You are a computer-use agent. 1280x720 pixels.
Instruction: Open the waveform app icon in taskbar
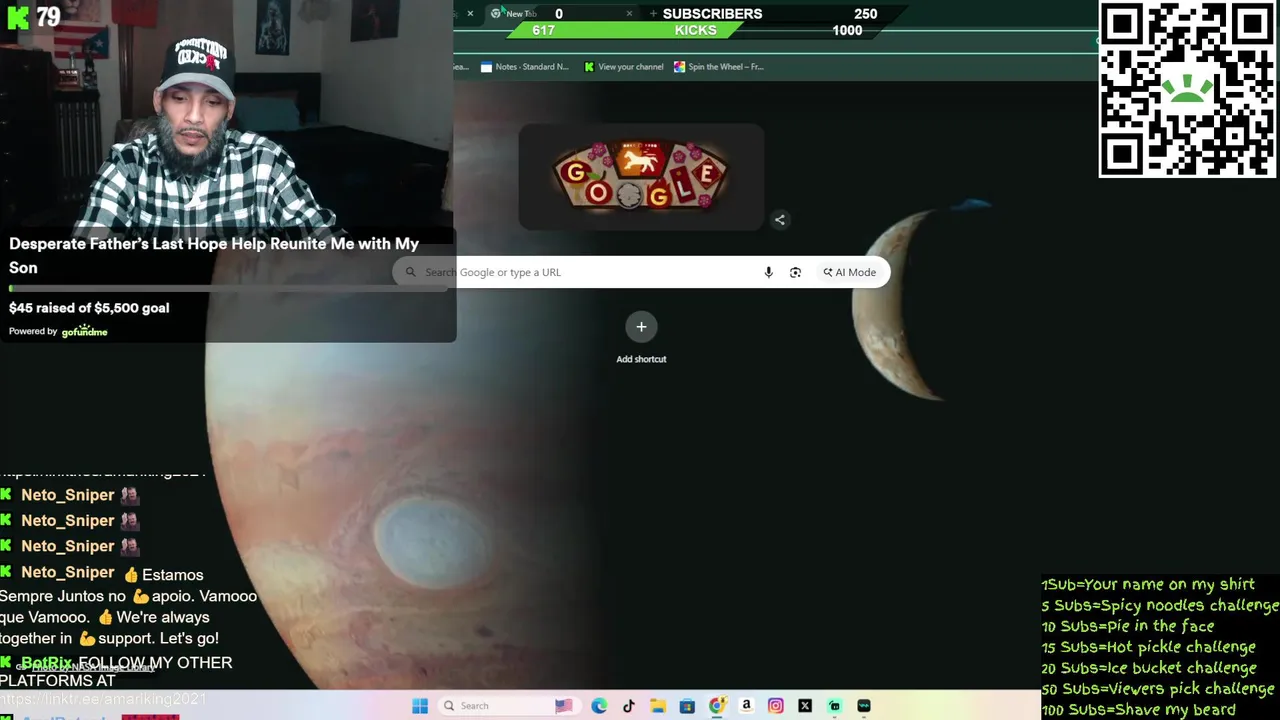tap(864, 706)
